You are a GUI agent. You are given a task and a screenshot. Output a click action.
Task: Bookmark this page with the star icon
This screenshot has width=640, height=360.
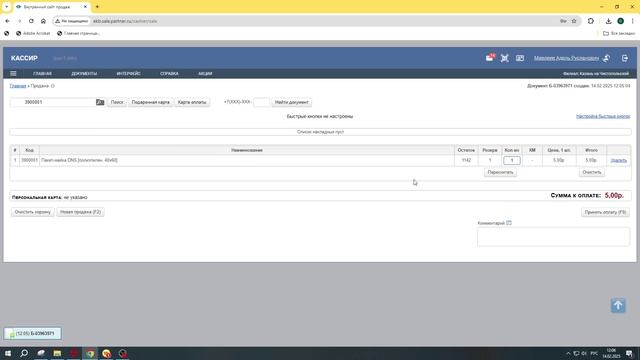[574, 21]
